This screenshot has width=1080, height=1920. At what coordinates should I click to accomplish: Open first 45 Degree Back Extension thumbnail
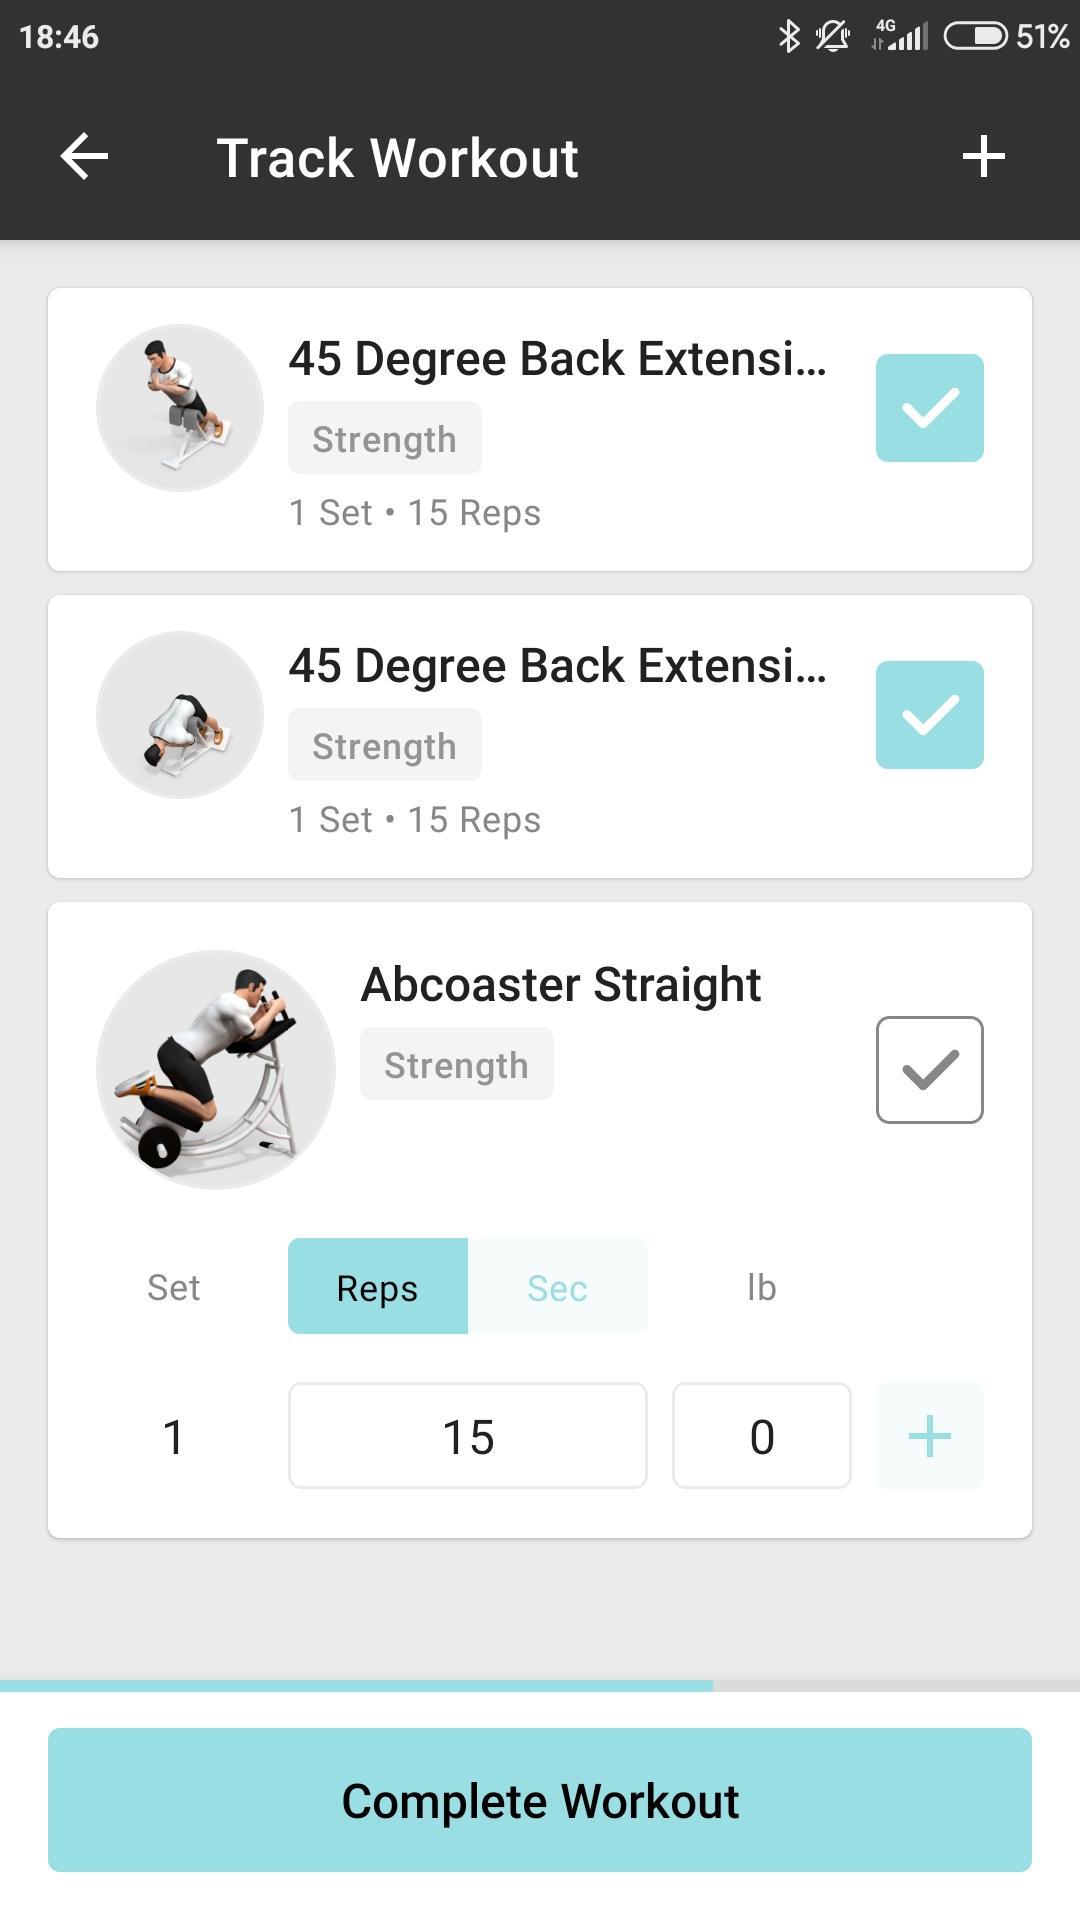click(x=180, y=408)
